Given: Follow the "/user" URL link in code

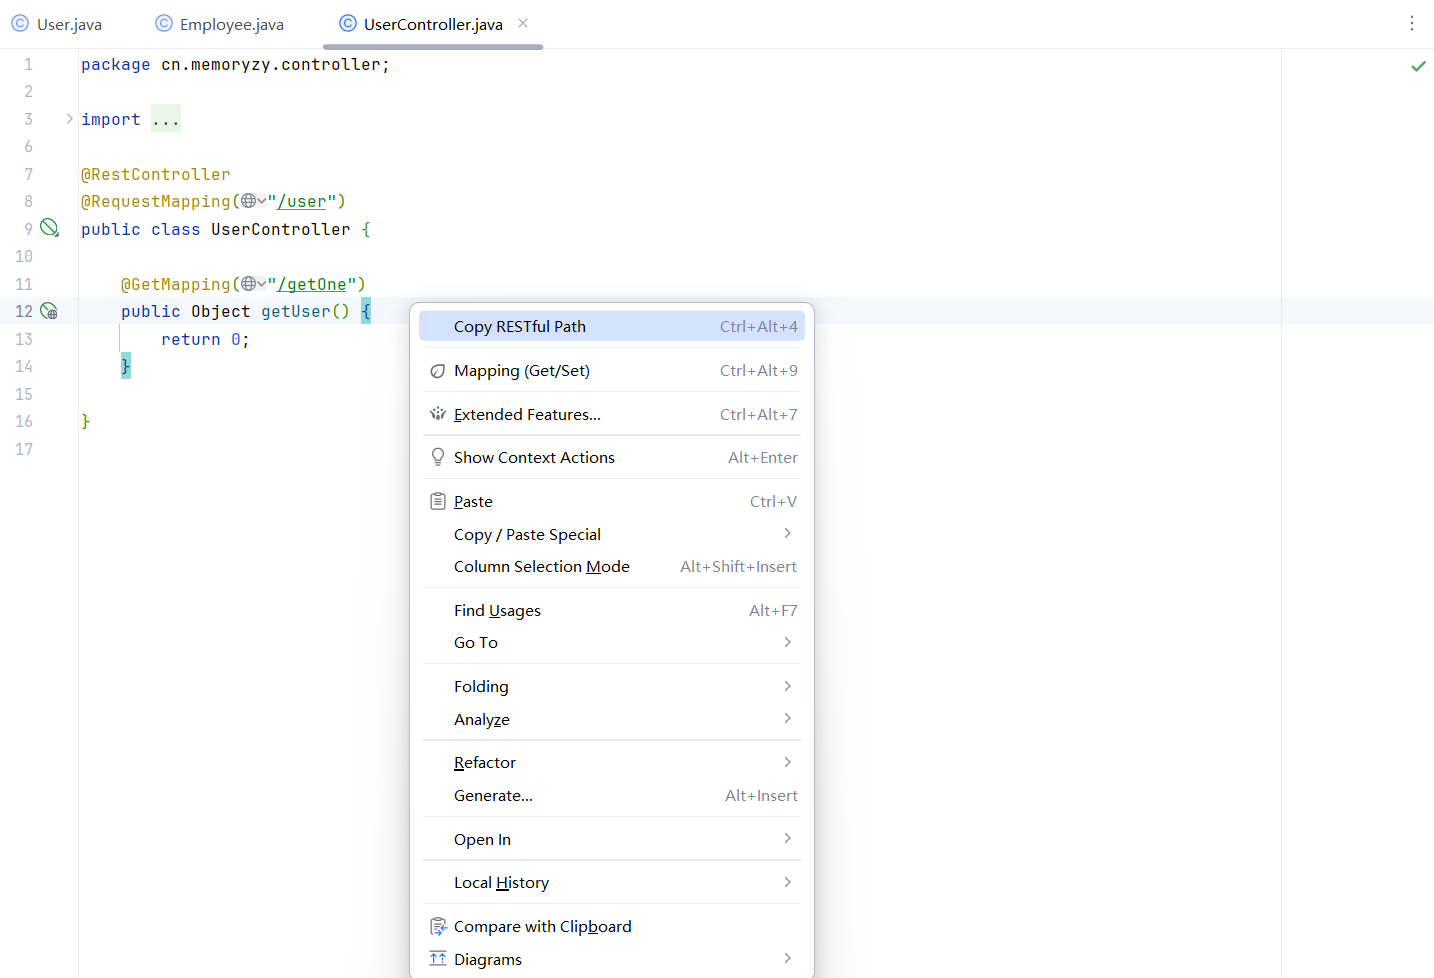Looking at the screenshot, I should (301, 202).
